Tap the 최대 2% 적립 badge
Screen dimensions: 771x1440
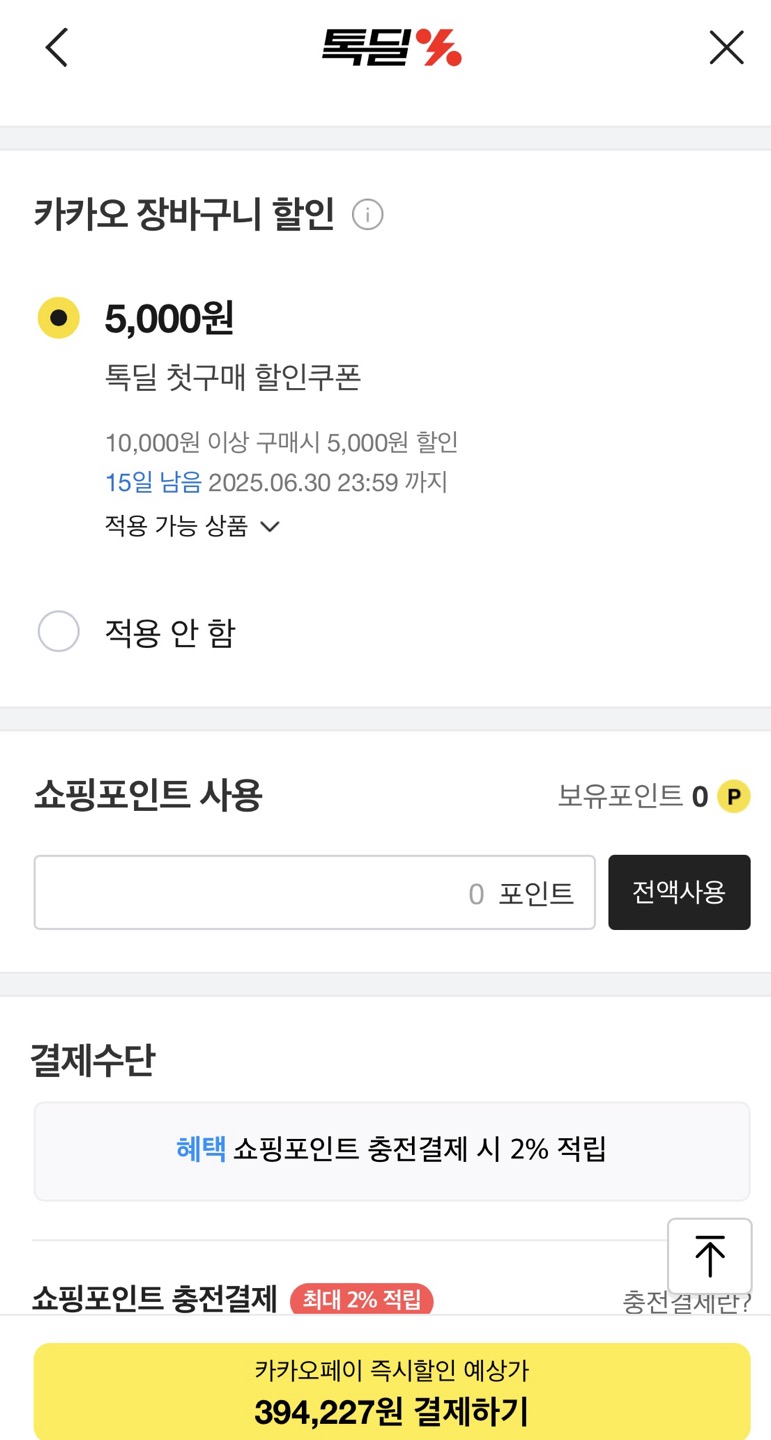tap(361, 1299)
